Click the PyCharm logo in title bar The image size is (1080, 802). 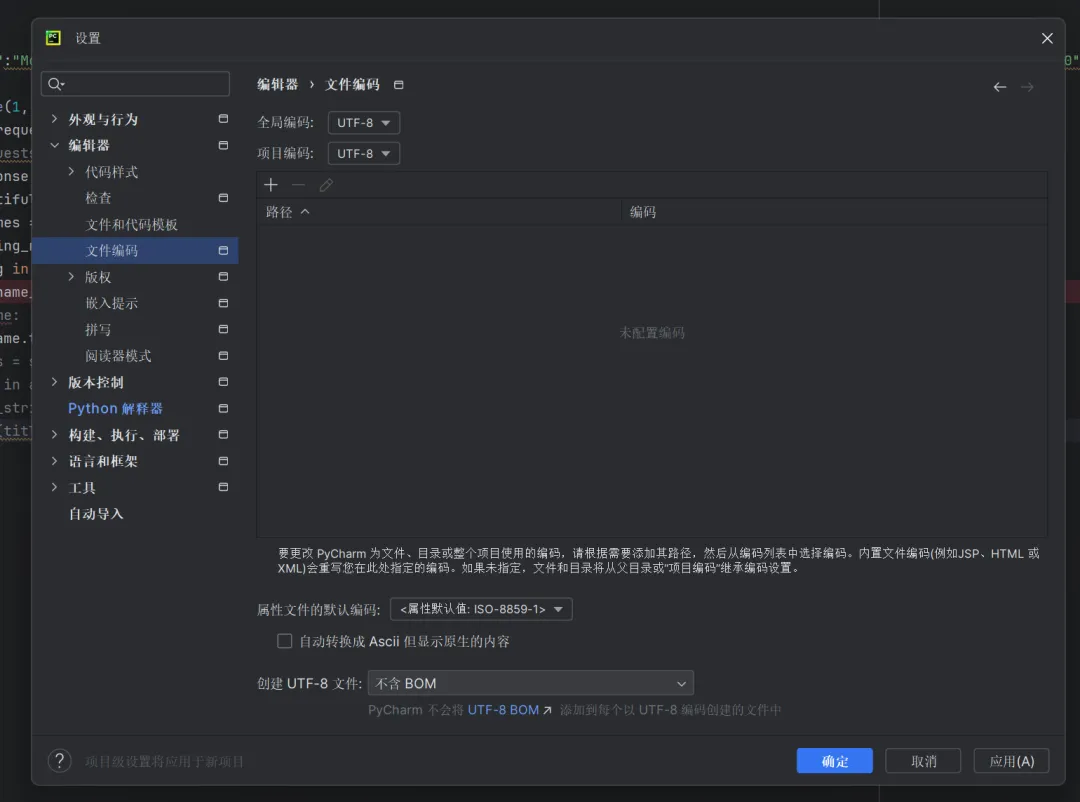53,38
